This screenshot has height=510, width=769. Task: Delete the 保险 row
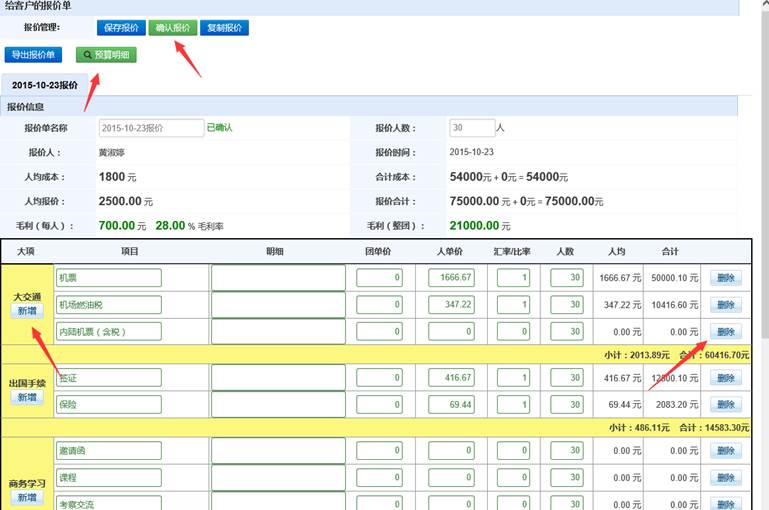(726, 404)
